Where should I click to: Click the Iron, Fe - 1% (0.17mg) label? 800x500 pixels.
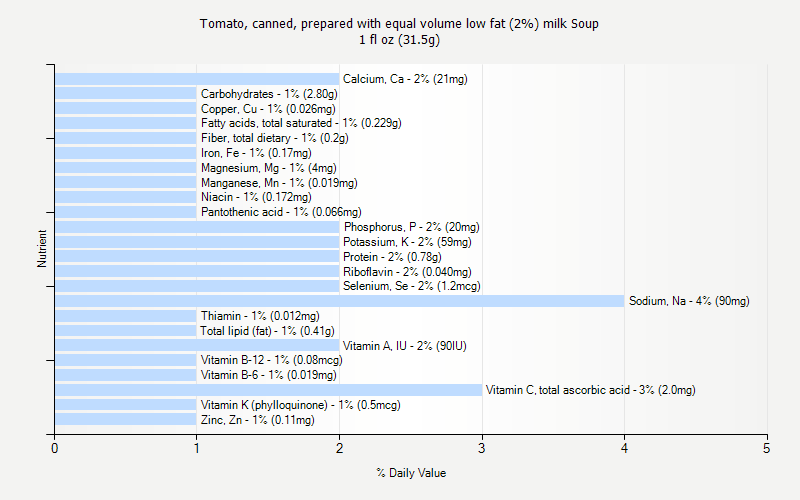[x=256, y=153]
